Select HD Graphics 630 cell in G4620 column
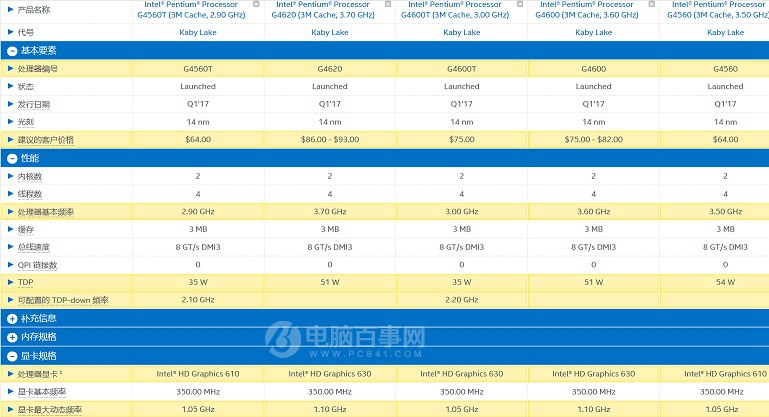 tap(330, 374)
